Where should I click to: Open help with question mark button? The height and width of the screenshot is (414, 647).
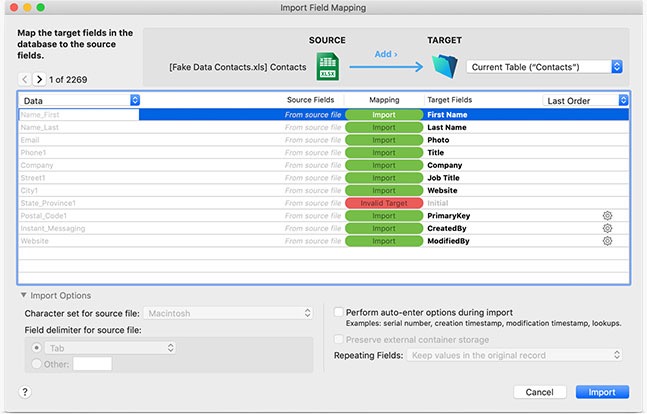click(x=24, y=392)
